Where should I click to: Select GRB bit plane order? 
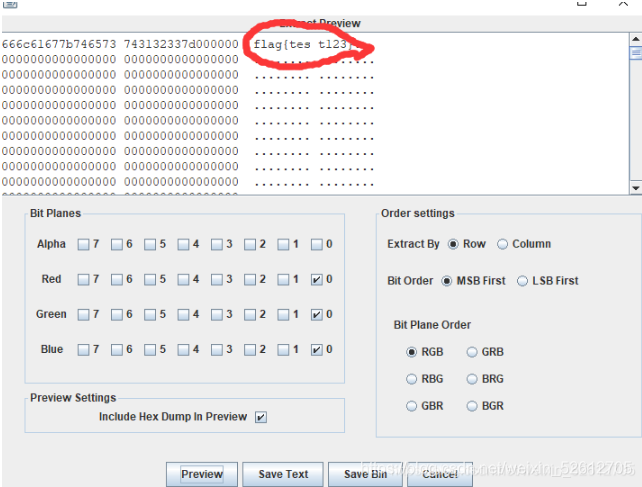(x=472, y=352)
